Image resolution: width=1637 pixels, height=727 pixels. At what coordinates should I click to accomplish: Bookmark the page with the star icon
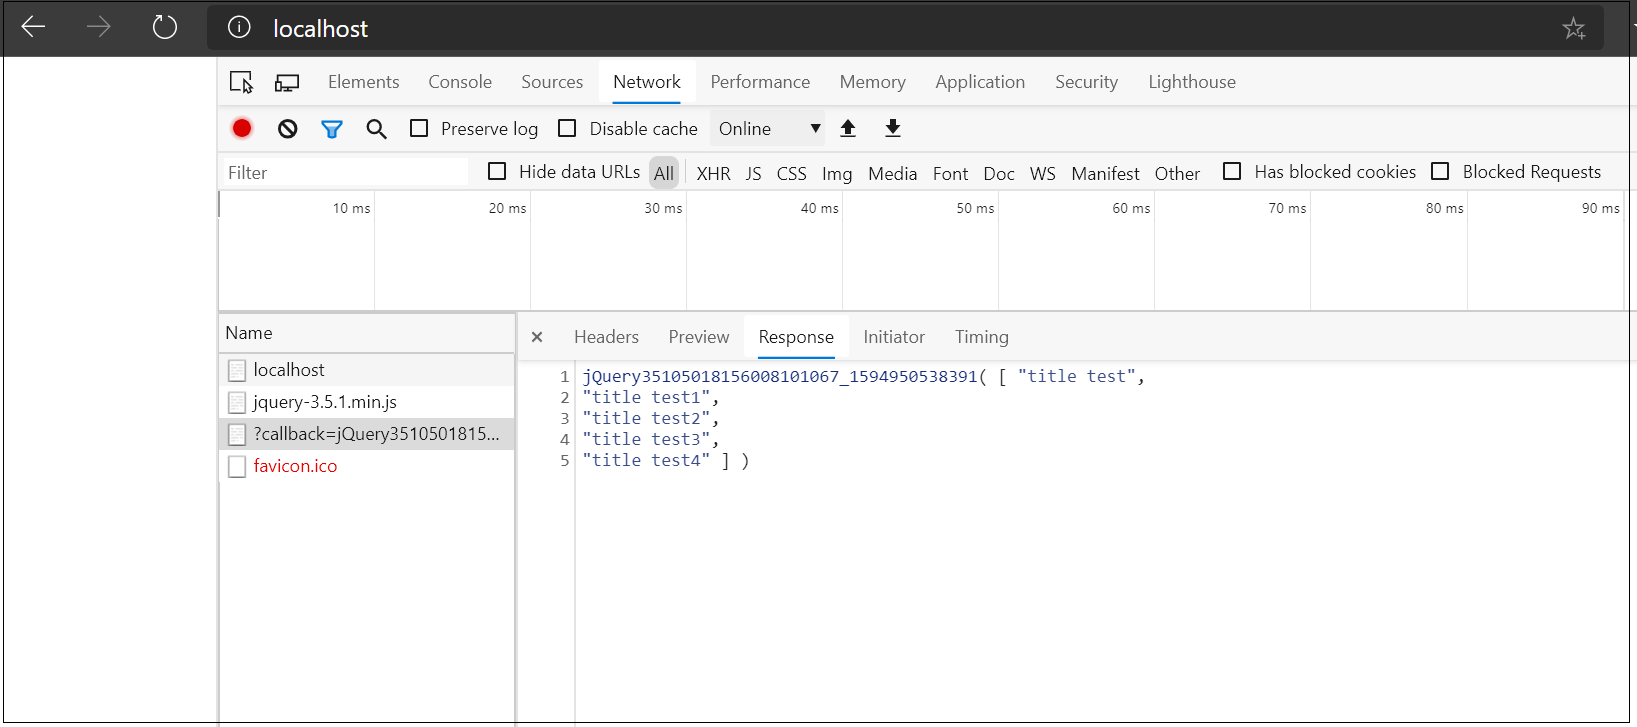1574,28
